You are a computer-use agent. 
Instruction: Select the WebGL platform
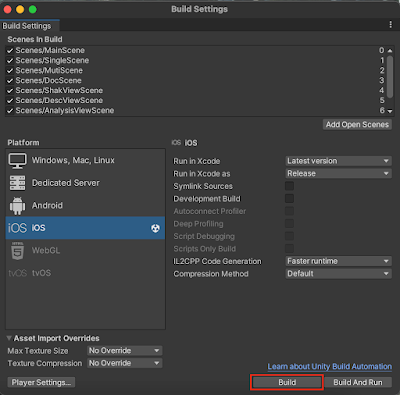click(85, 251)
